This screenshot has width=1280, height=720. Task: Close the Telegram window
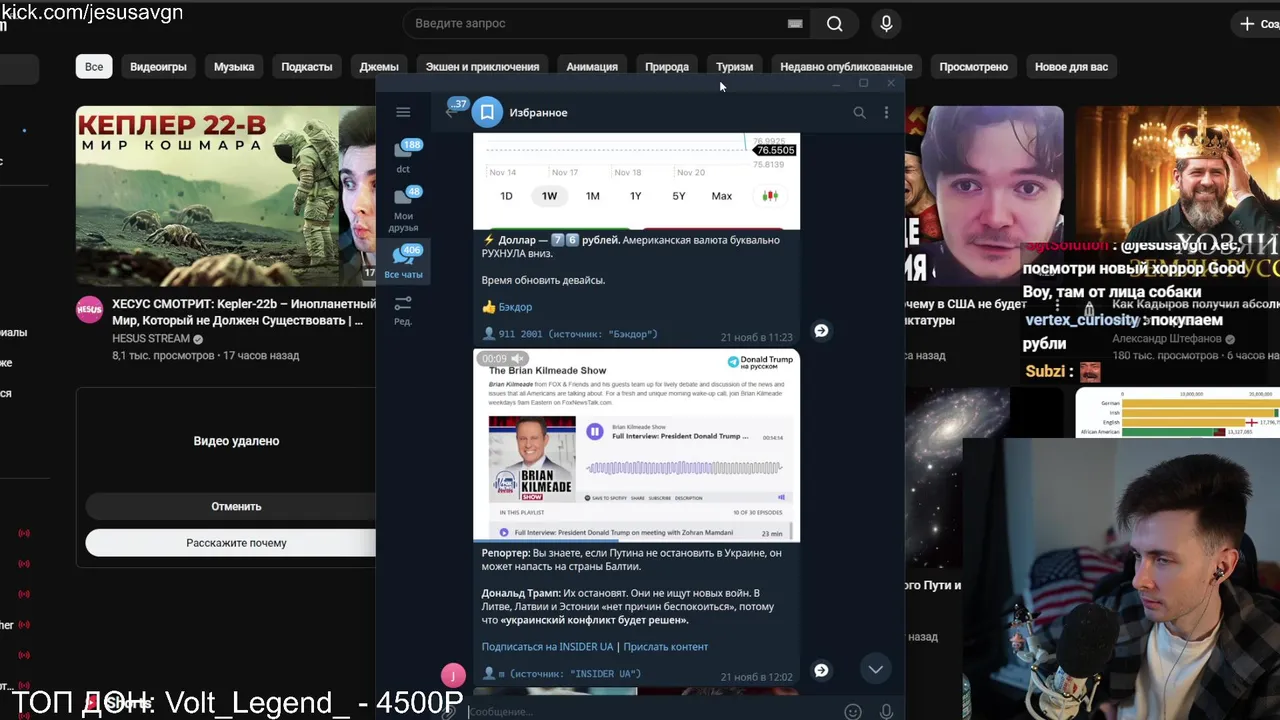891,84
